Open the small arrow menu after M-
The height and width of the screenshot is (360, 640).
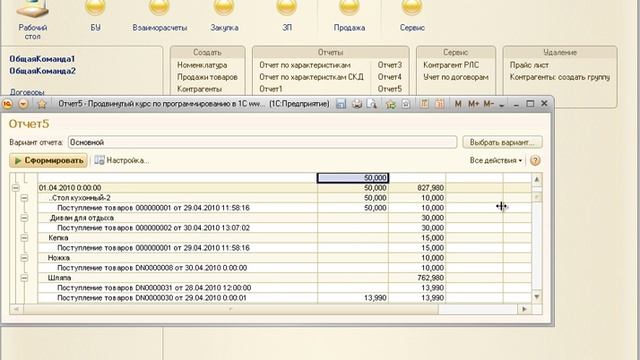coord(502,105)
